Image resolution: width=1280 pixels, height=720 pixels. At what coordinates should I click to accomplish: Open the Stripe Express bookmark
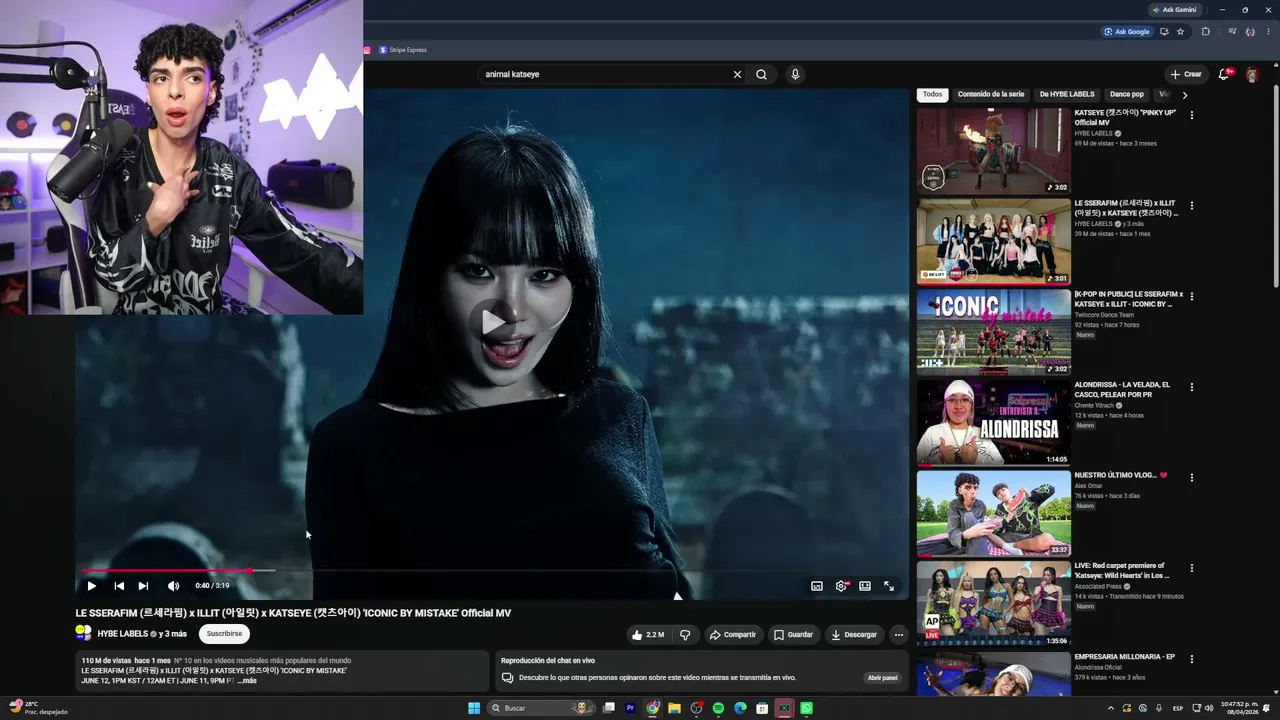[x=403, y=50]
